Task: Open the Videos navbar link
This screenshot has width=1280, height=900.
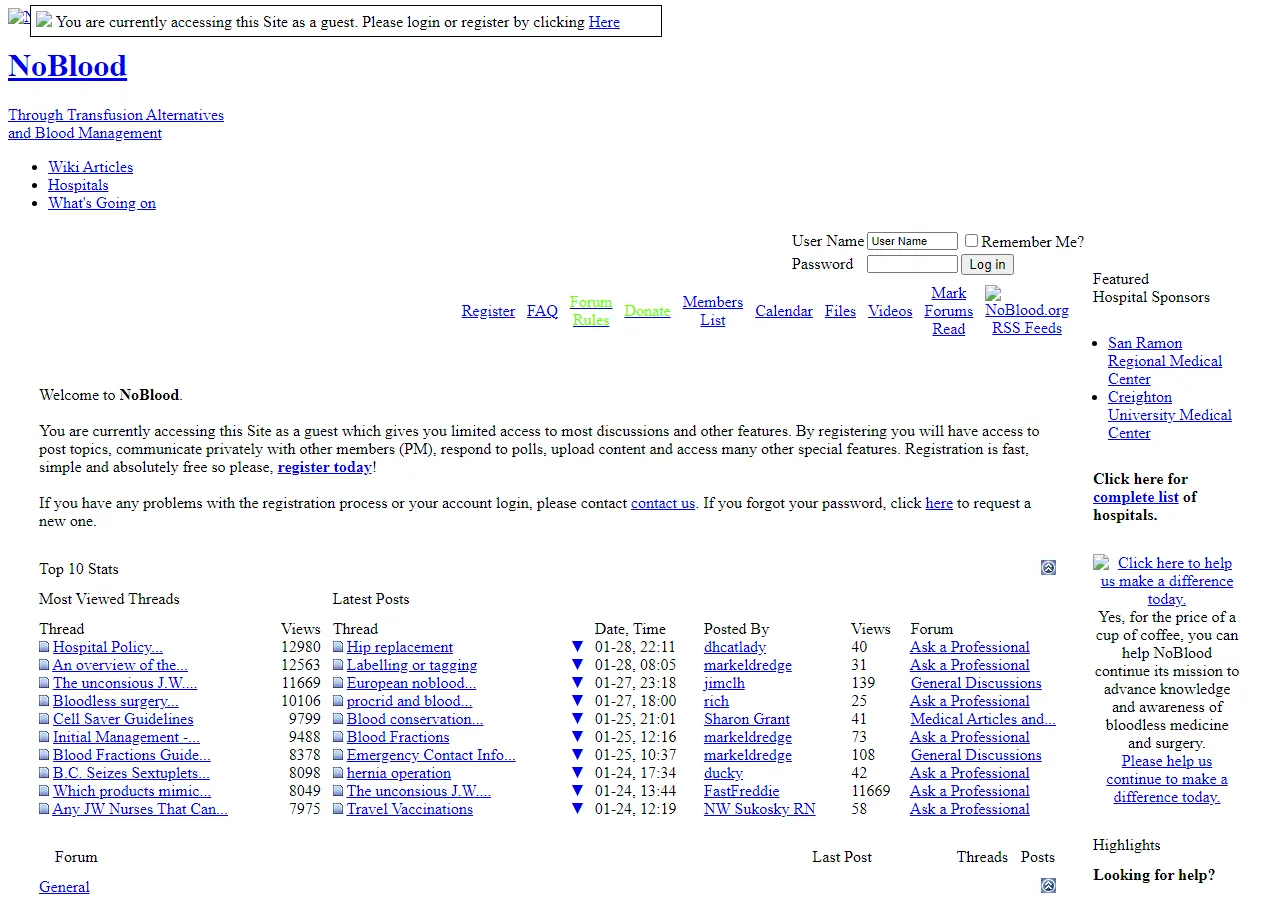Action: pos(890,311)
